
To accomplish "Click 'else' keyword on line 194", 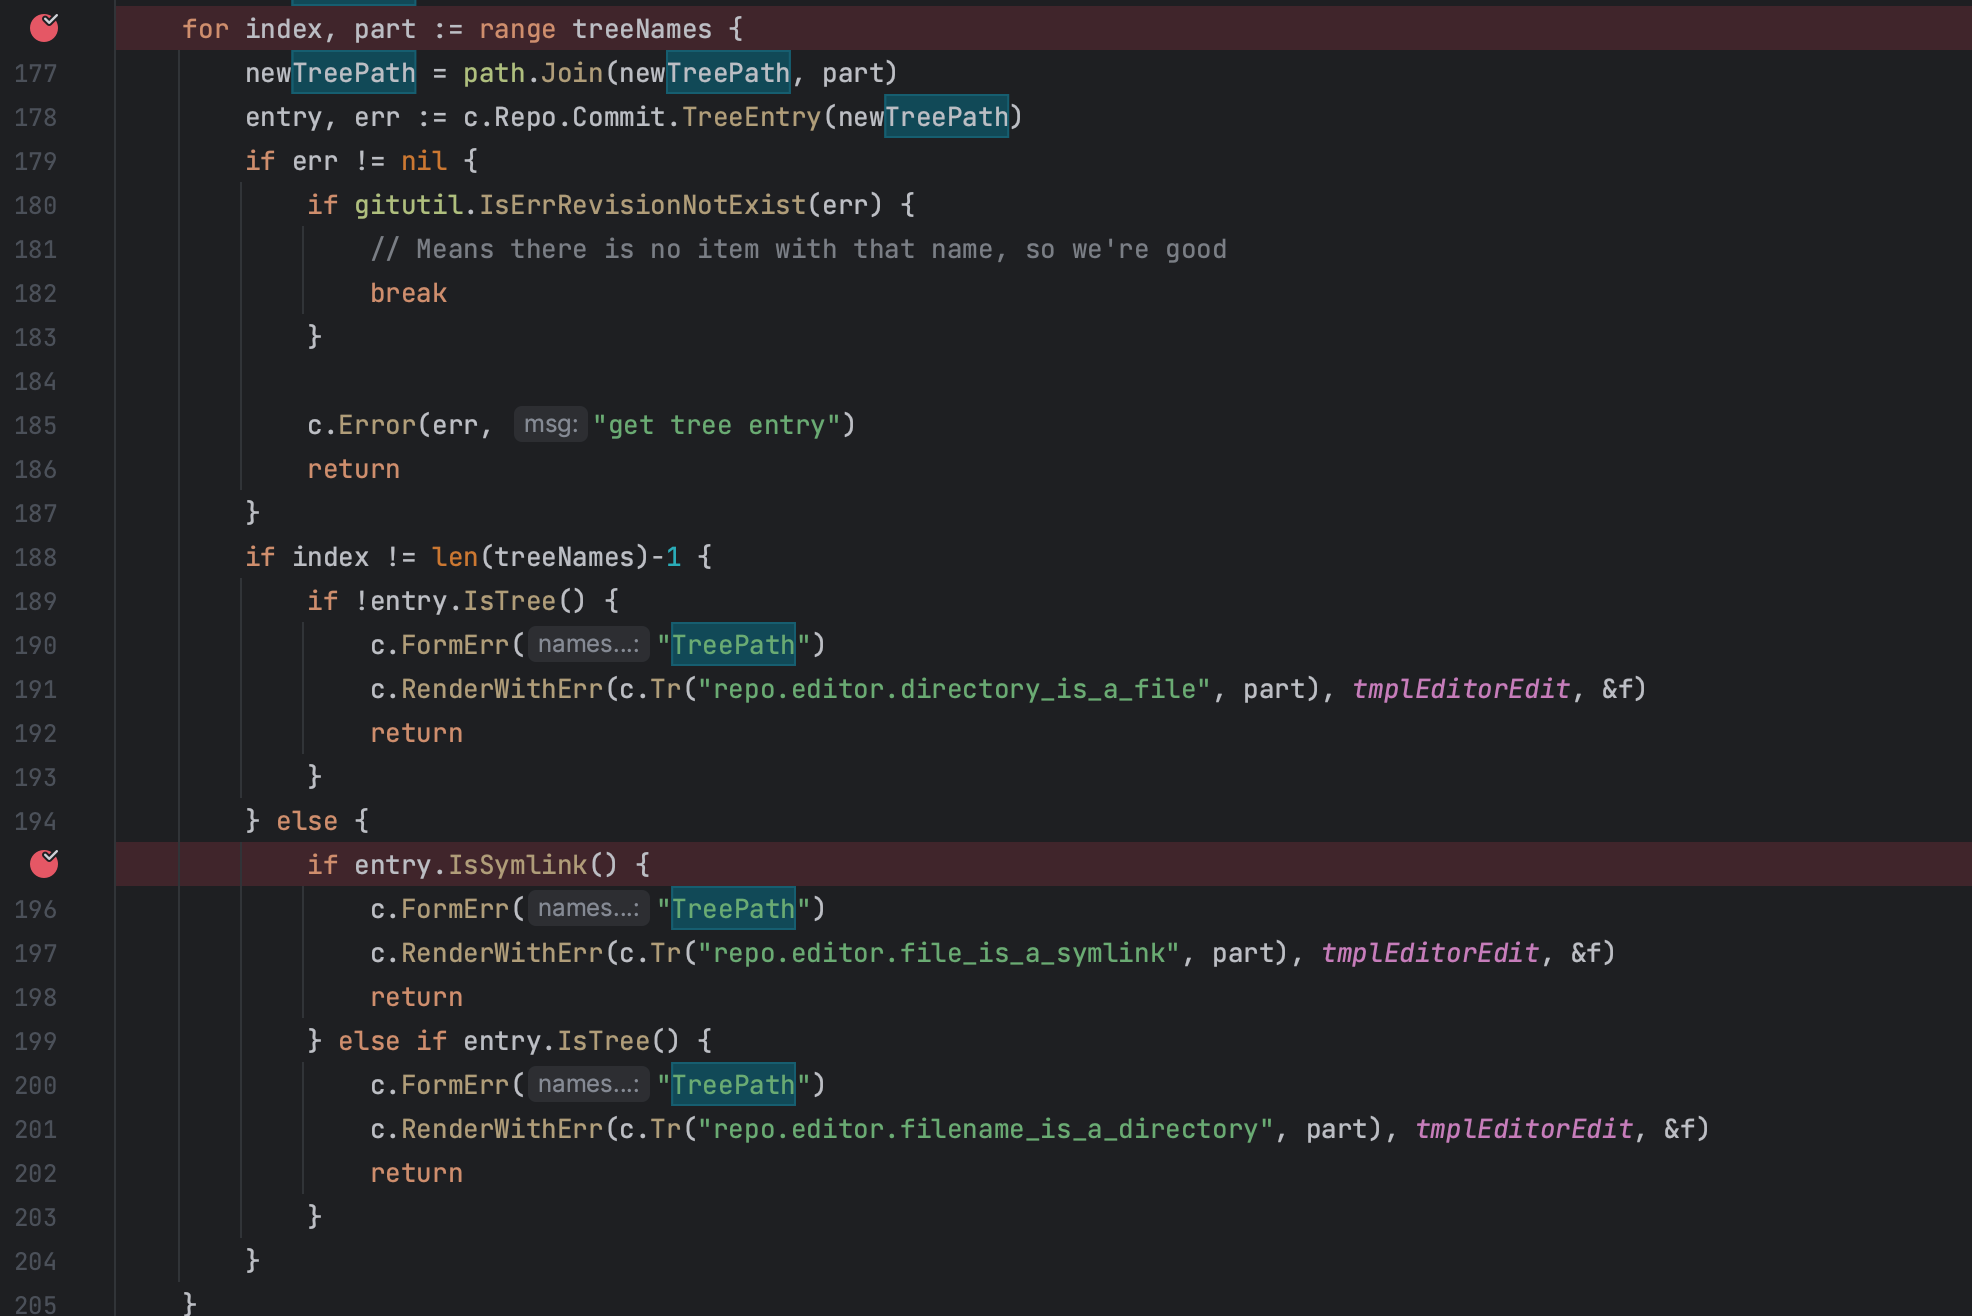I will (x=307, y=821).
